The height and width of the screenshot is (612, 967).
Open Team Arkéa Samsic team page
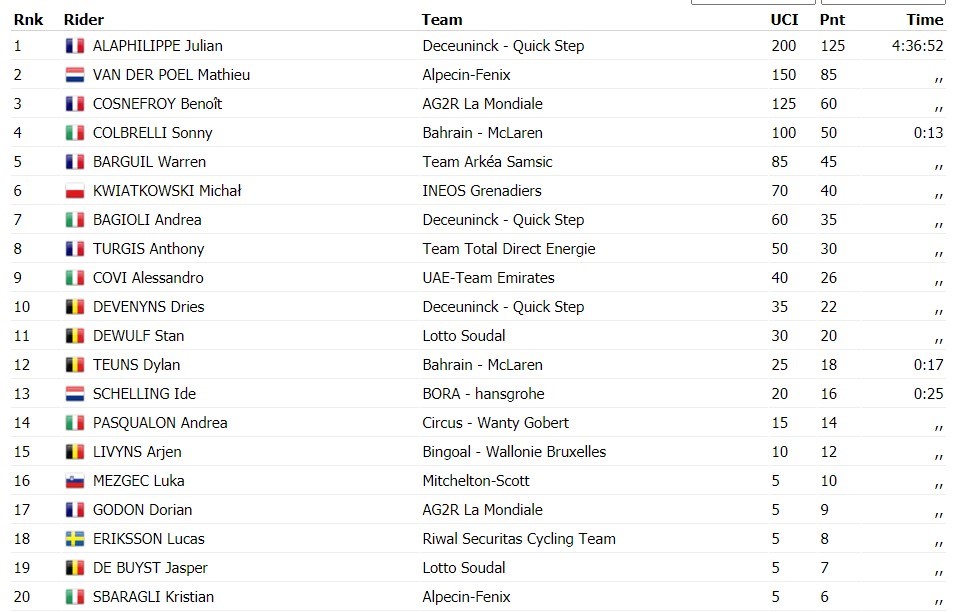pos(487,162)
